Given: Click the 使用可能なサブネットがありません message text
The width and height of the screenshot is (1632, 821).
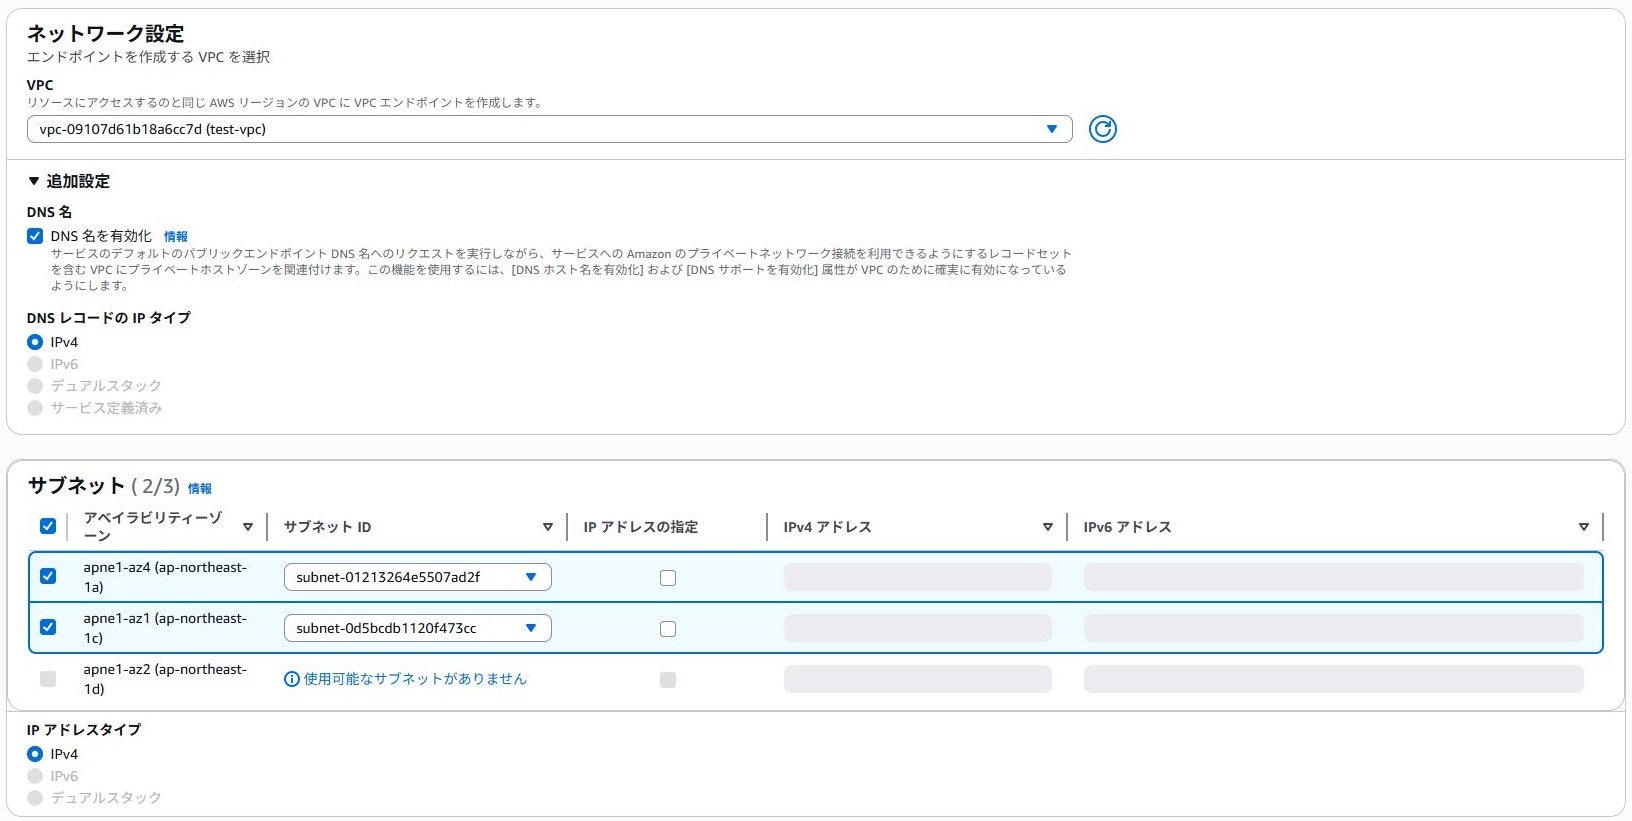Looking at the screenshot, I should click(415, 679).
